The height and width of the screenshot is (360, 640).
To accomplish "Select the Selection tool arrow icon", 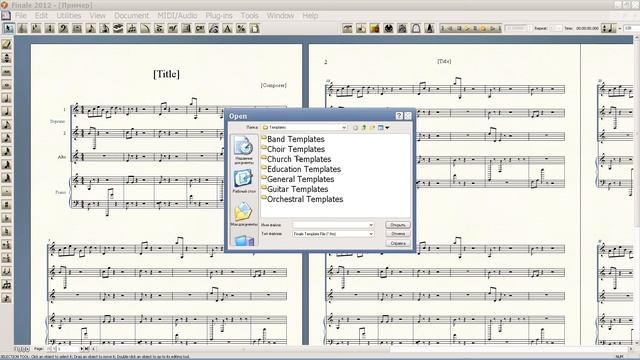I will 9,29.
